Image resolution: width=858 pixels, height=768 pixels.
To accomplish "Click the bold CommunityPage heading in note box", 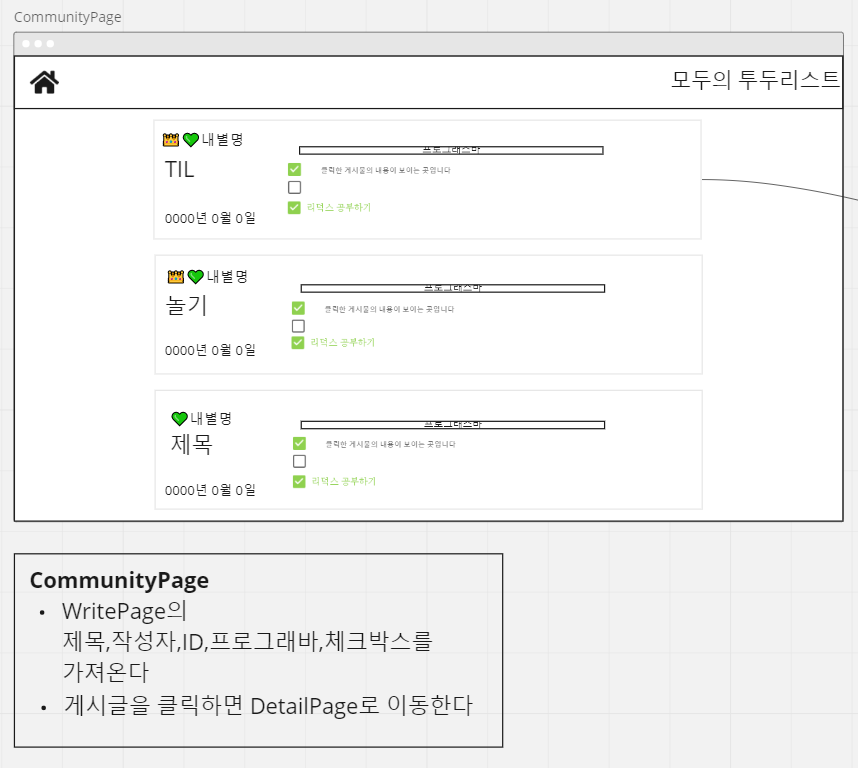I will pyautogui.click(x=119, y=580).
